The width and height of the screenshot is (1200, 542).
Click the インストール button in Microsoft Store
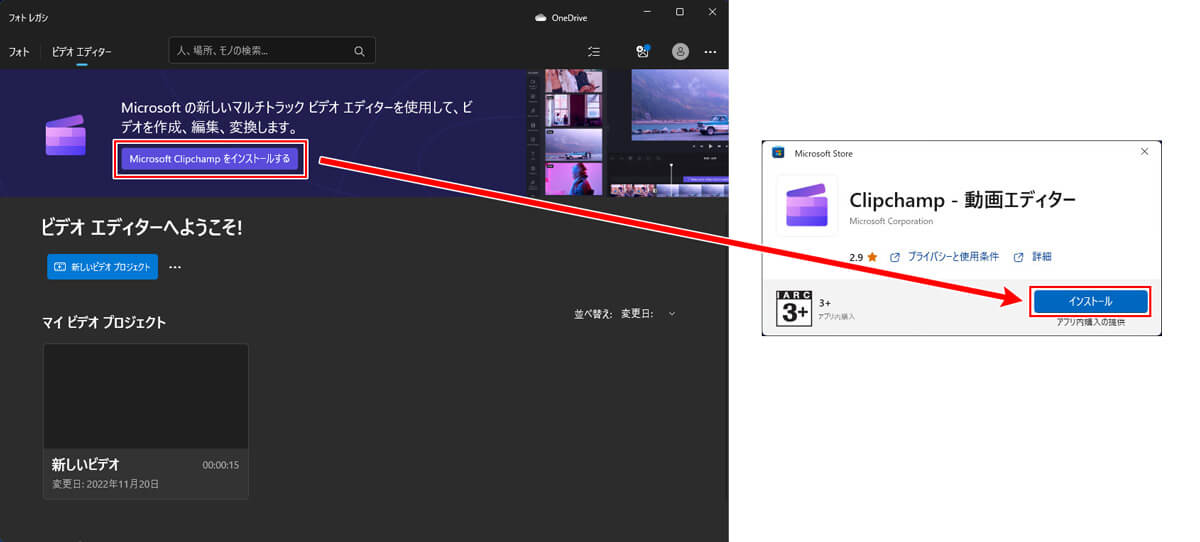pyautogui.click(x=1090, y=301)
